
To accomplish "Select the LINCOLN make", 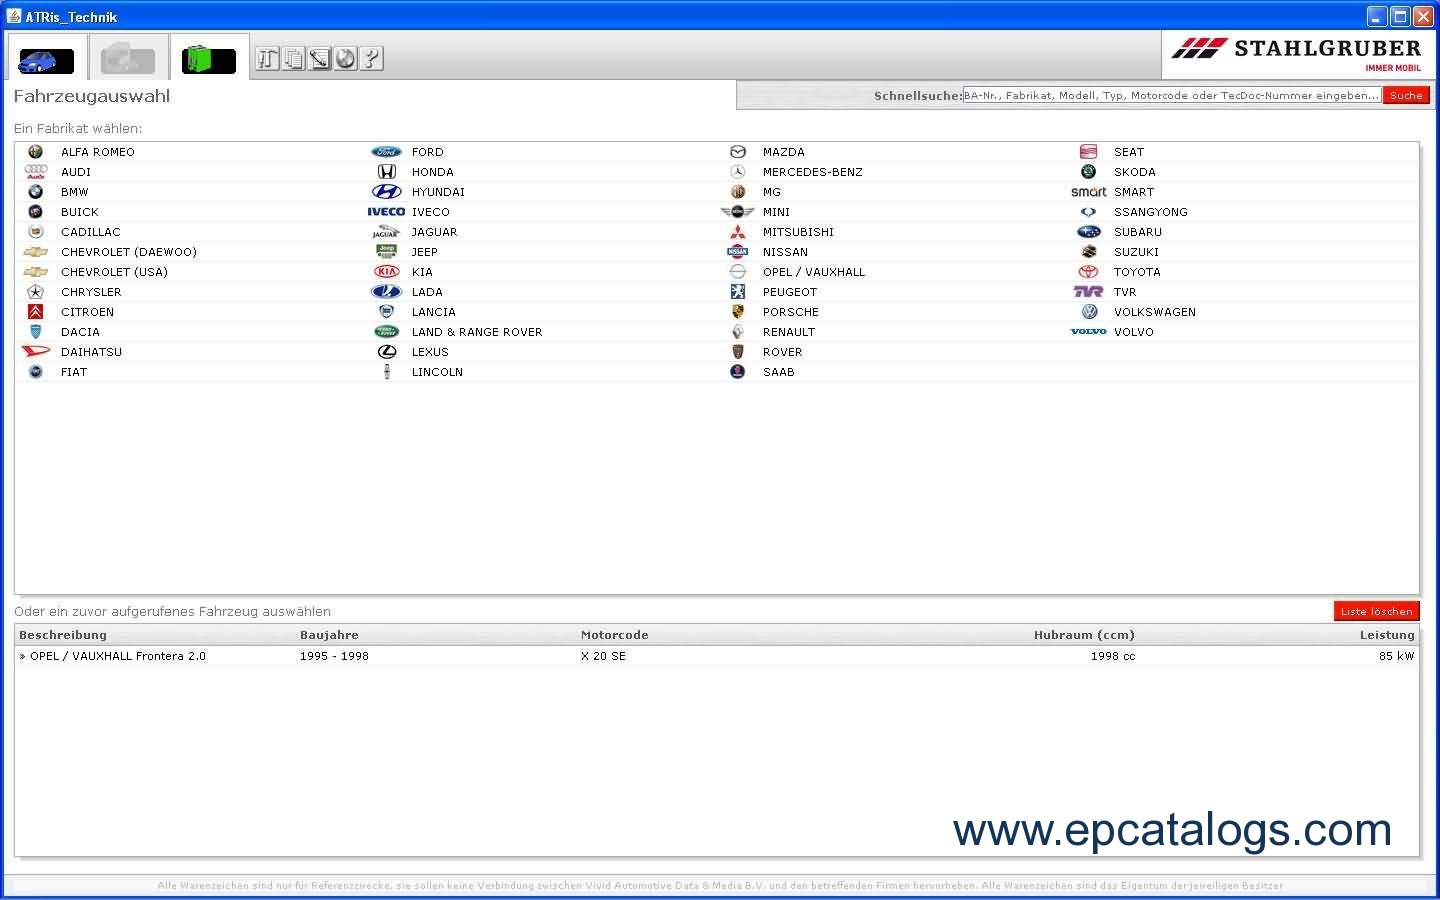I will click(x=437, y=372).
